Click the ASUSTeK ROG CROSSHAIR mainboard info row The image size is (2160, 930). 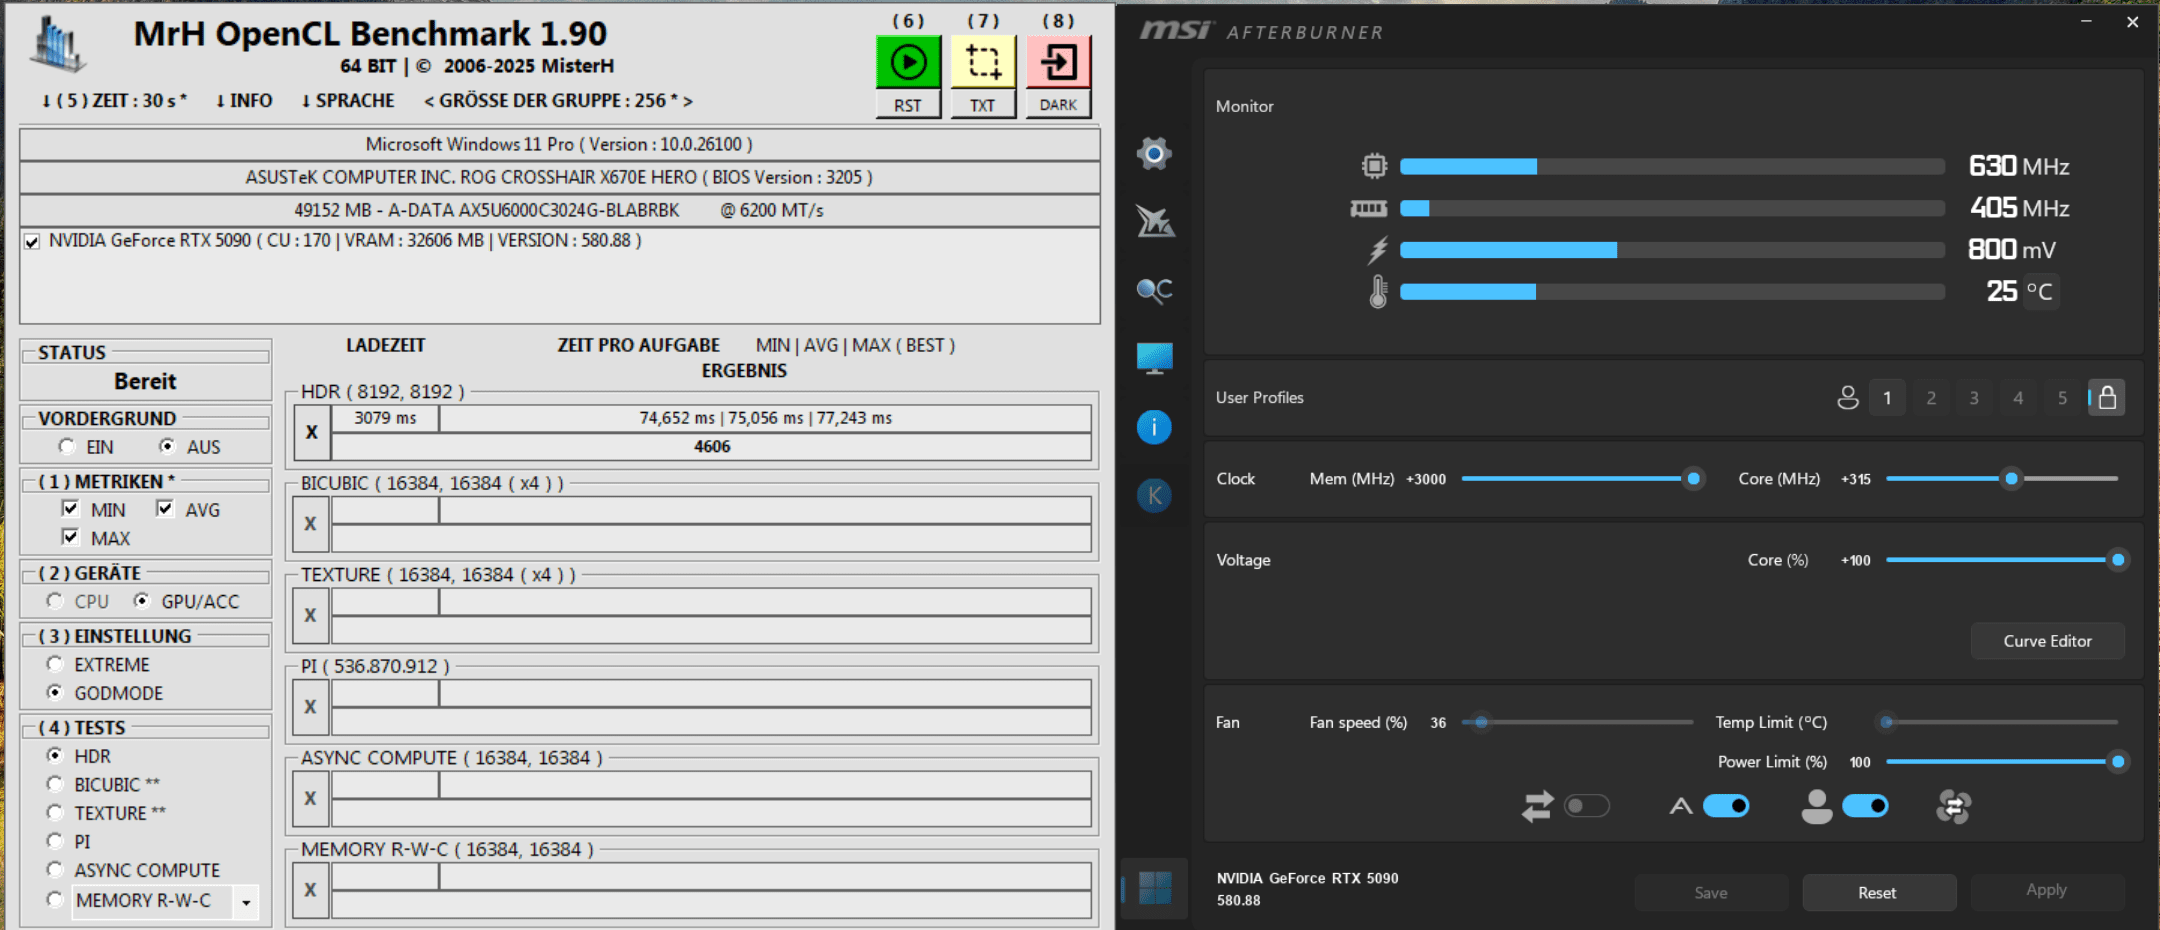[559, 177]
